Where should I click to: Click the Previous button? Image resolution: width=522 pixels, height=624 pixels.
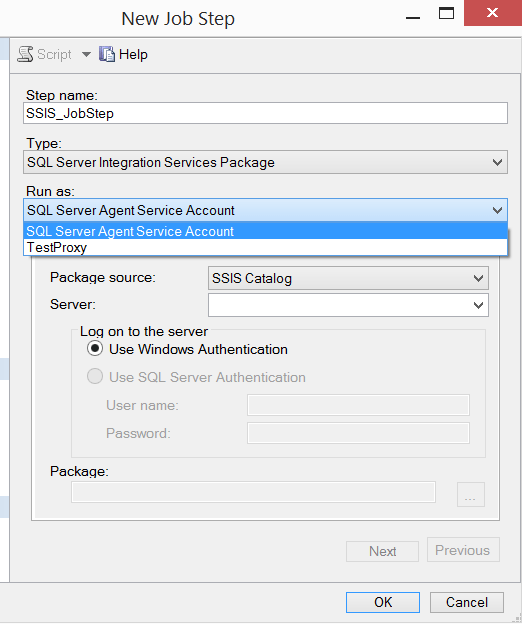coord(463,550)
